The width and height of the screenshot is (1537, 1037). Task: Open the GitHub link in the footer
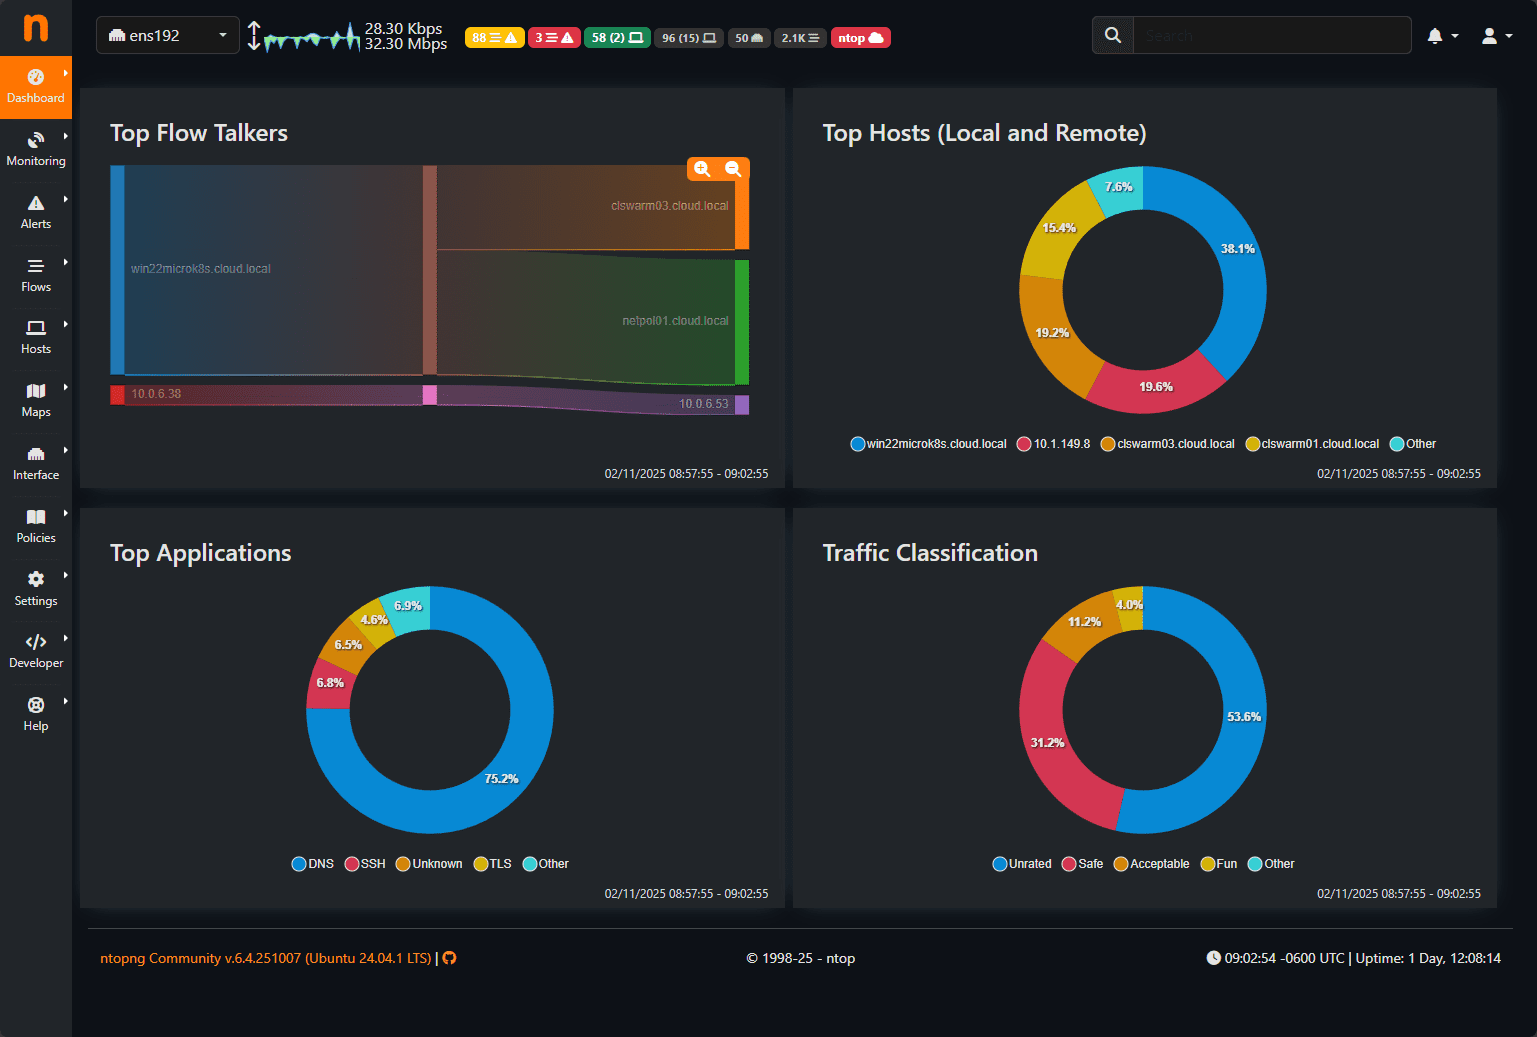[x=448, y=958]
